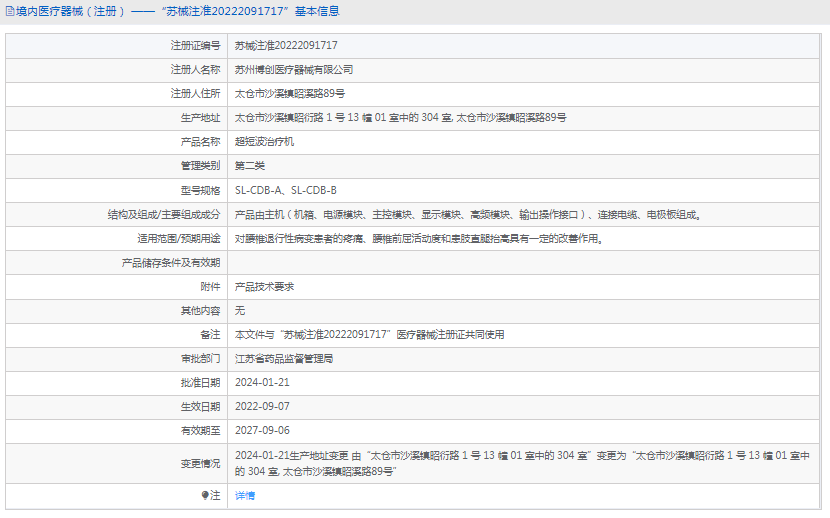Select the intended use text starting 对腰椎退行性病变

[419, 239]
